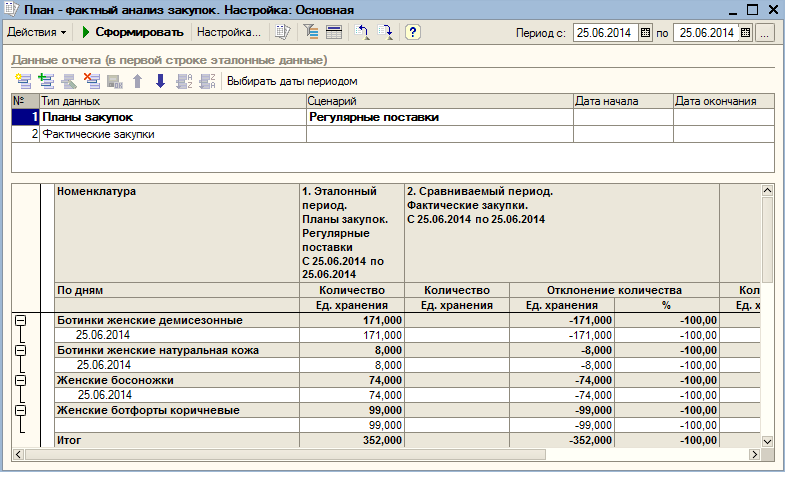Click the Сценарий column header
This screenshot has height=484, width=785.
pos(440,101)
